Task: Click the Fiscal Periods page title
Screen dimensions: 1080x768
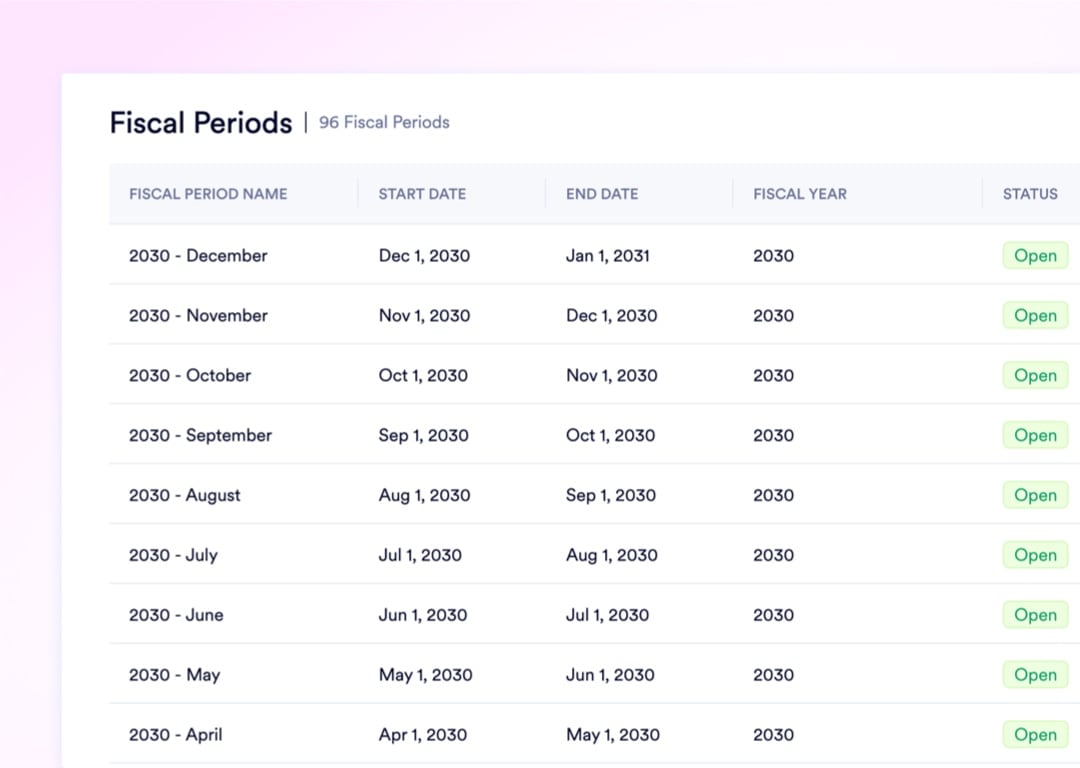Action: pyautogui.click(x=200, y=122)
